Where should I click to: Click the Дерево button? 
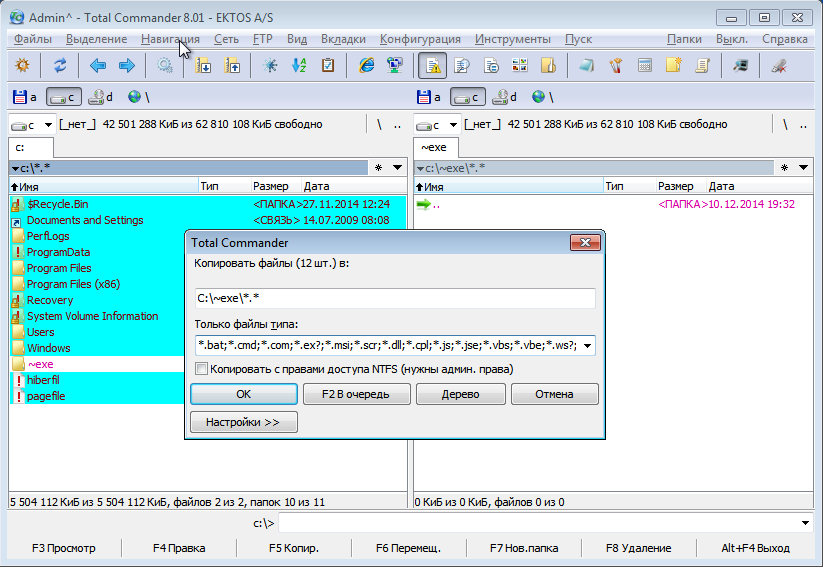pos(460,394)
